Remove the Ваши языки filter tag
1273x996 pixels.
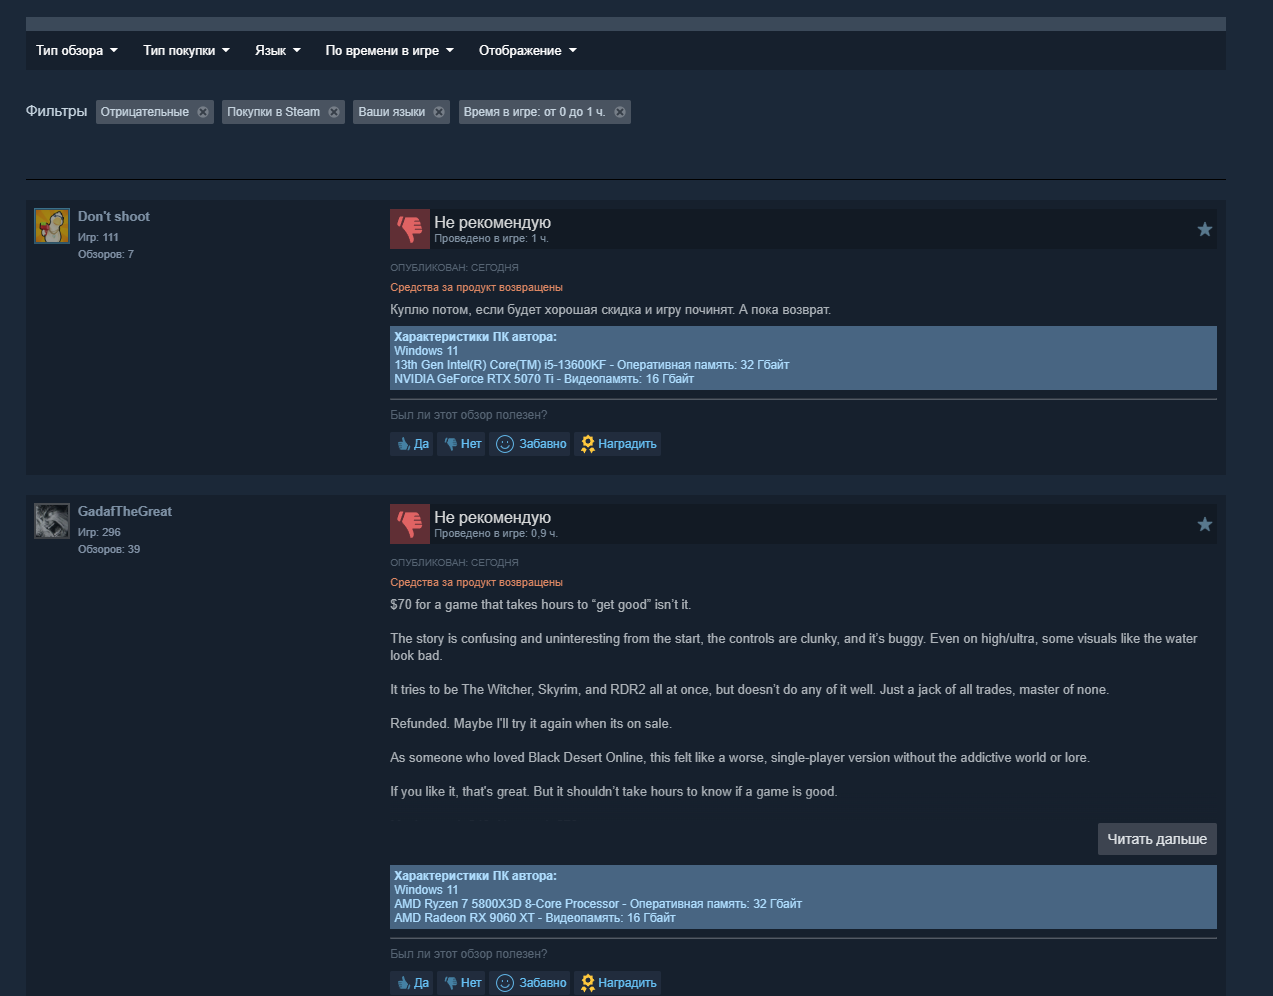click(x=439, y=112)
